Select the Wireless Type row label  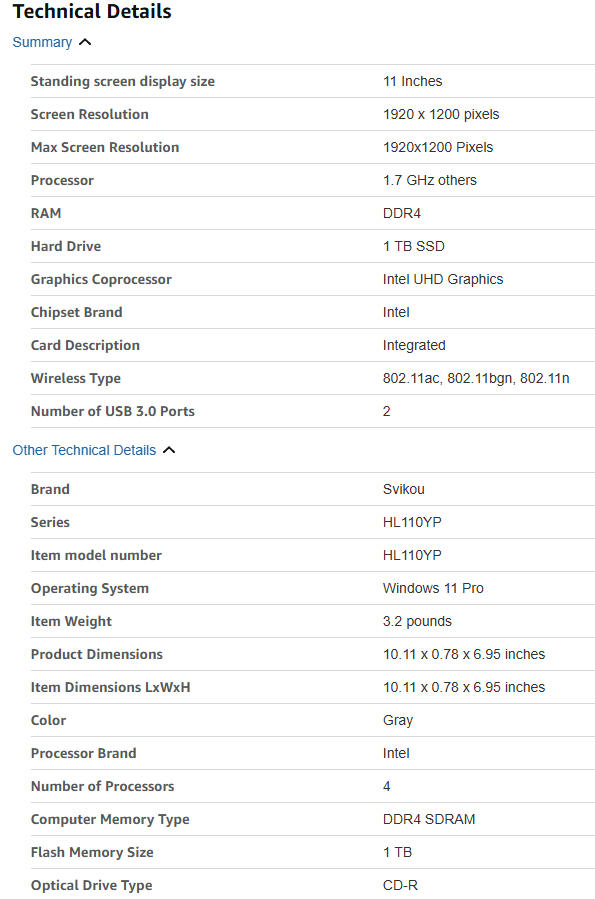76,379
